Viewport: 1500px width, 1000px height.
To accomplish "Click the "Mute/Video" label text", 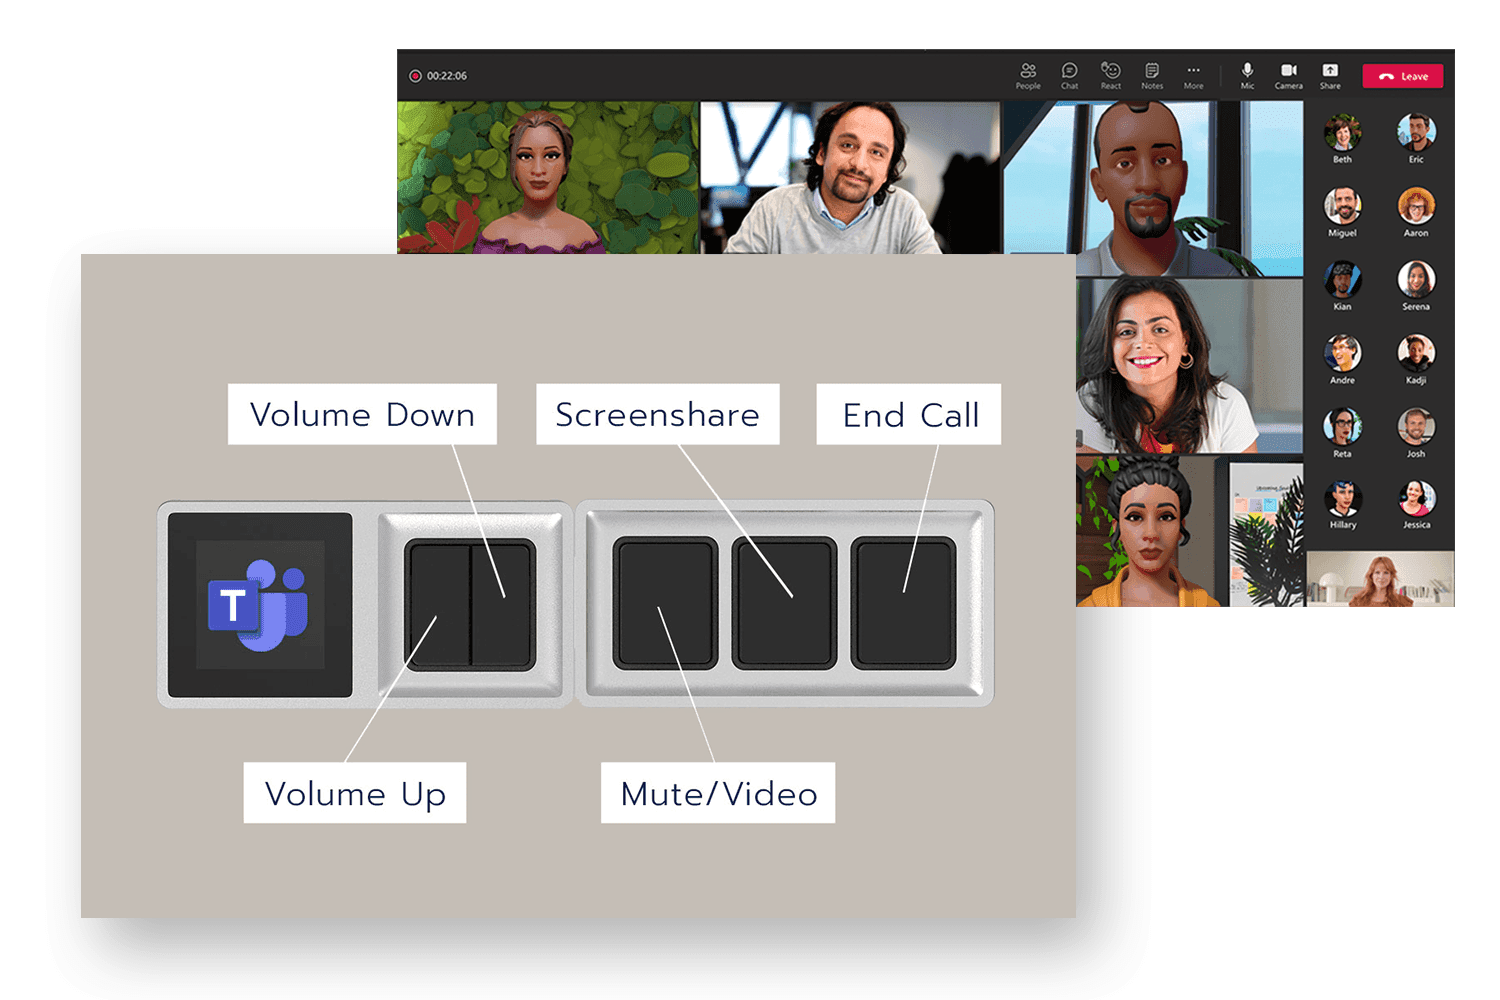I will pos(718,794).
